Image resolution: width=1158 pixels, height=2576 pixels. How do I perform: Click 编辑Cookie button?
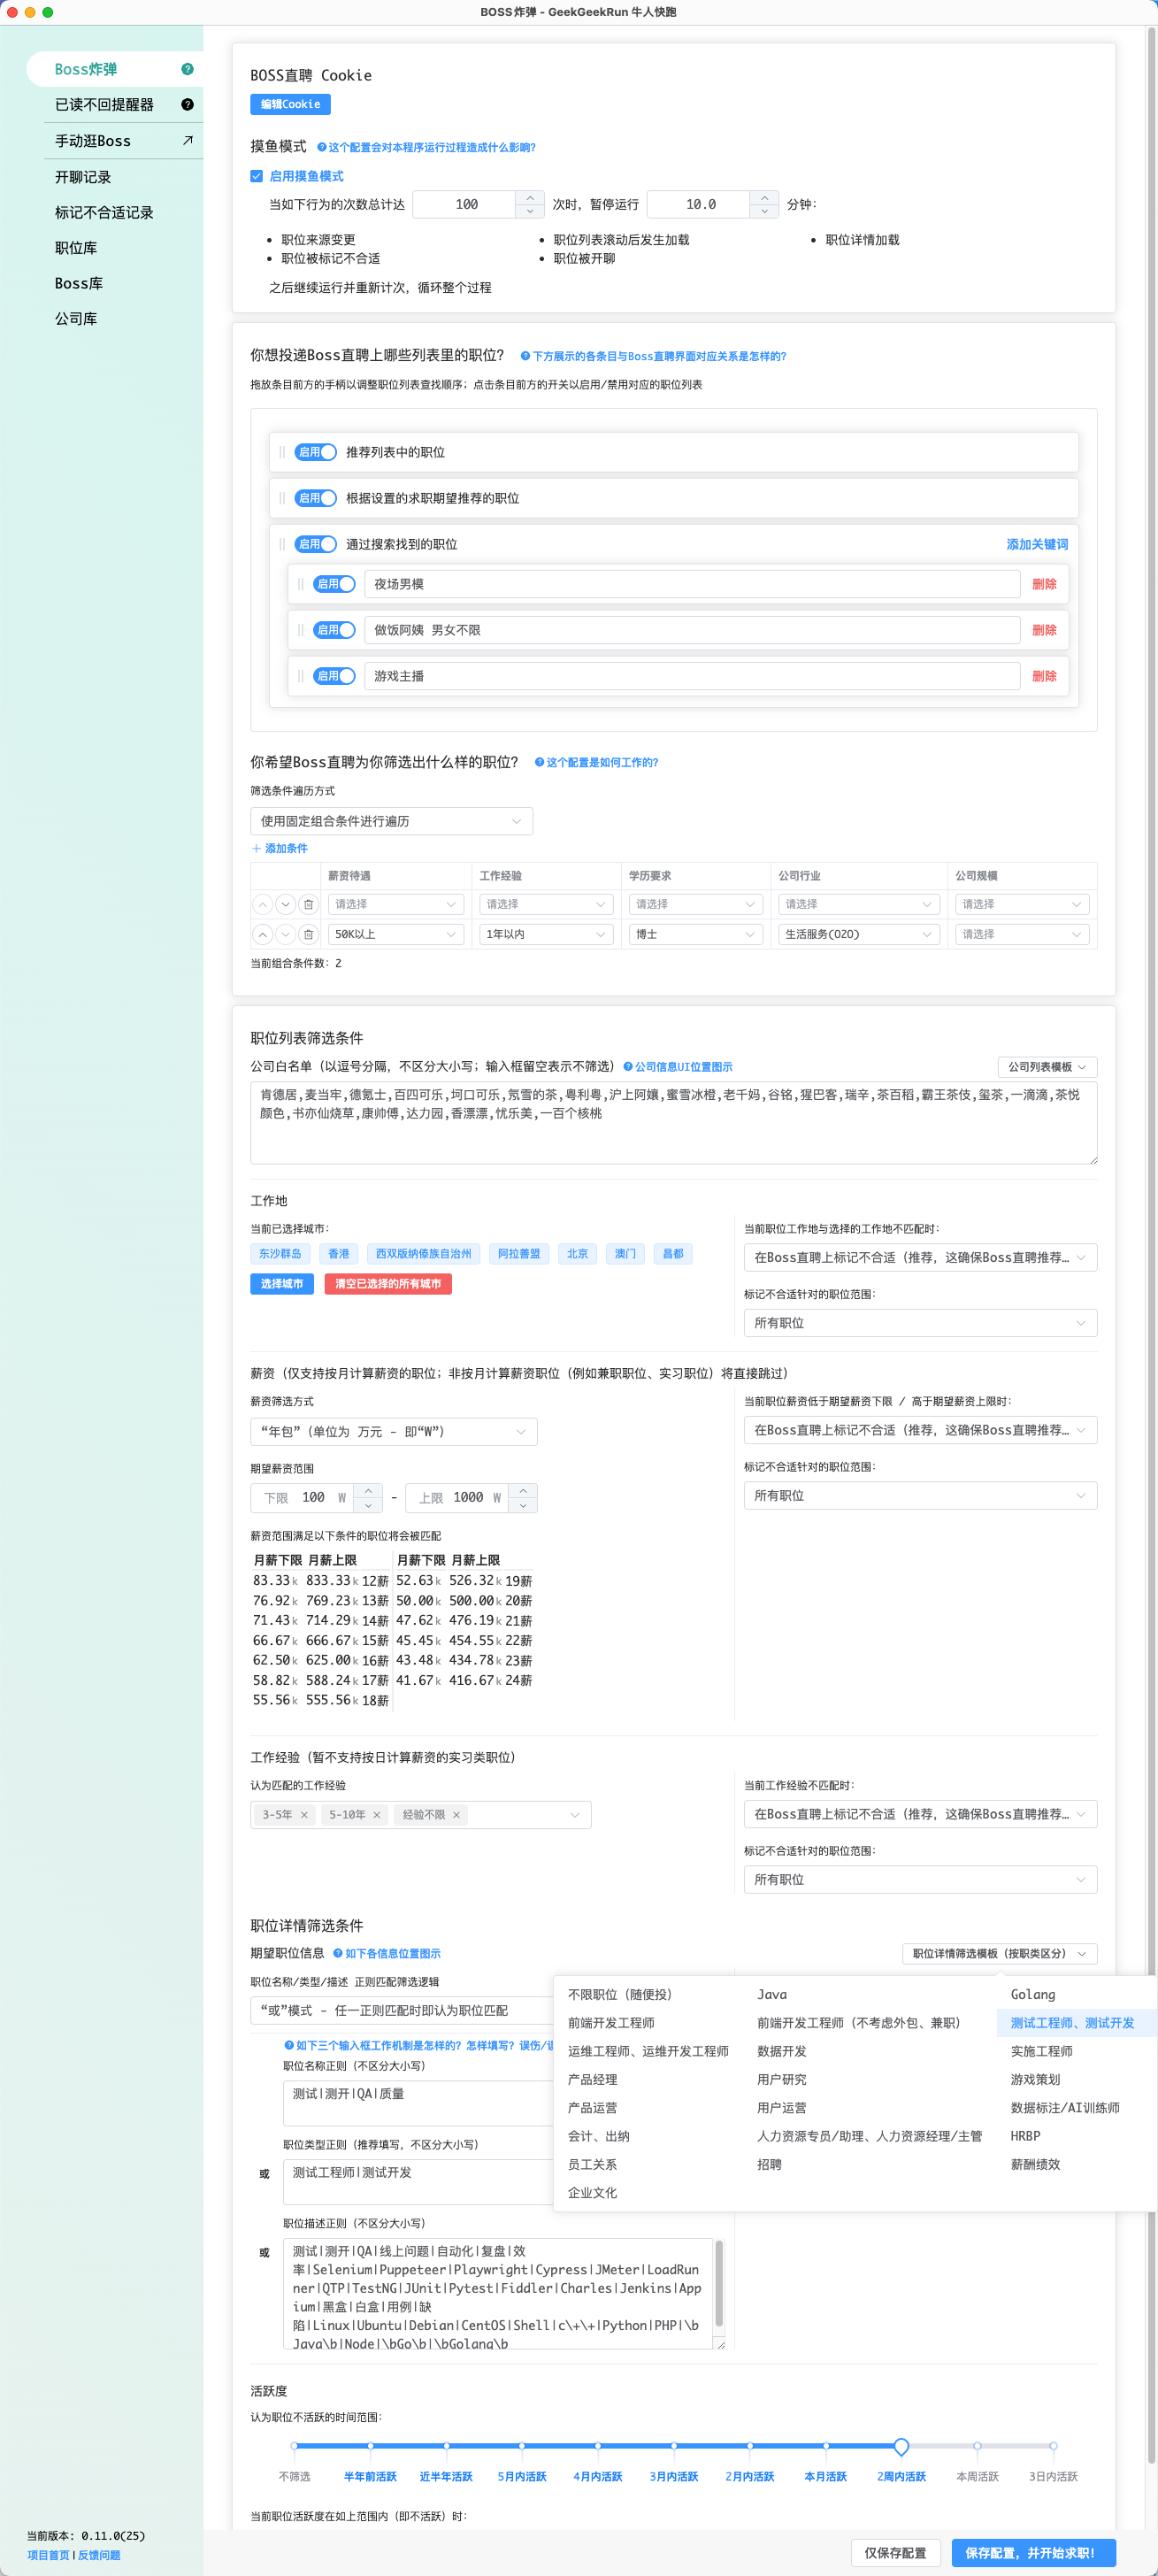click(x=290, y=104)
